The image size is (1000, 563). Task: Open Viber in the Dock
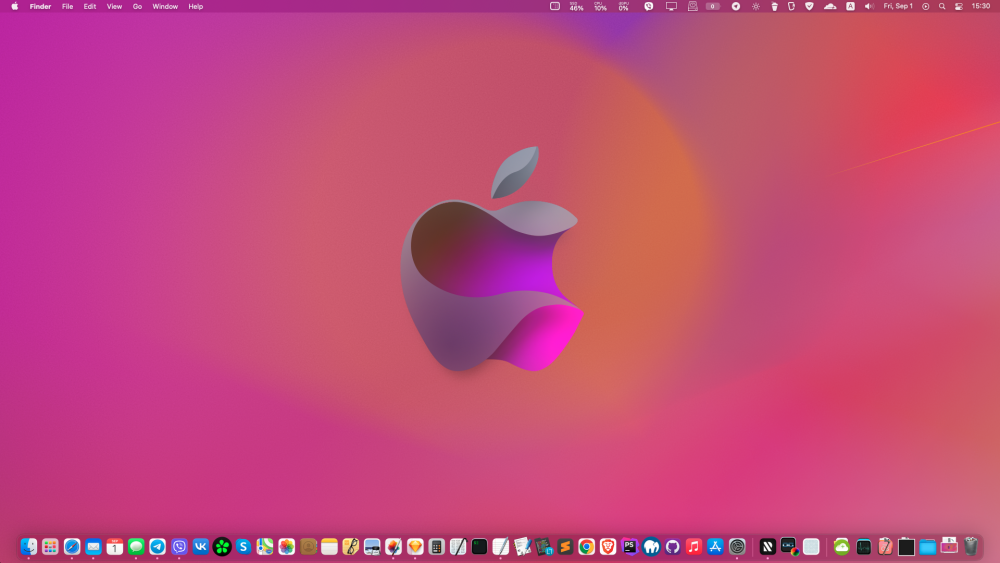(179, 546)
